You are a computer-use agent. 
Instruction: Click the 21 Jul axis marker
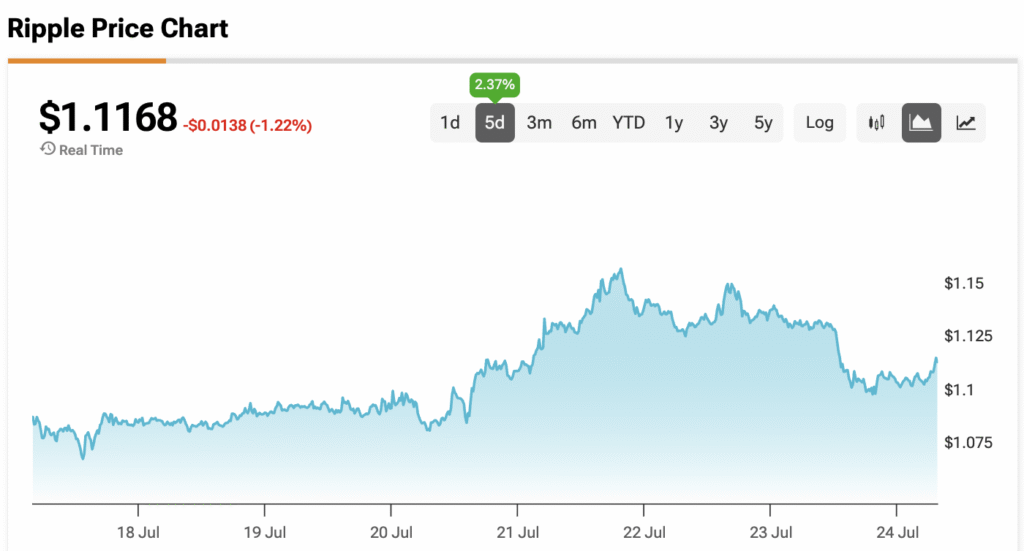click(x=517, y=532)
